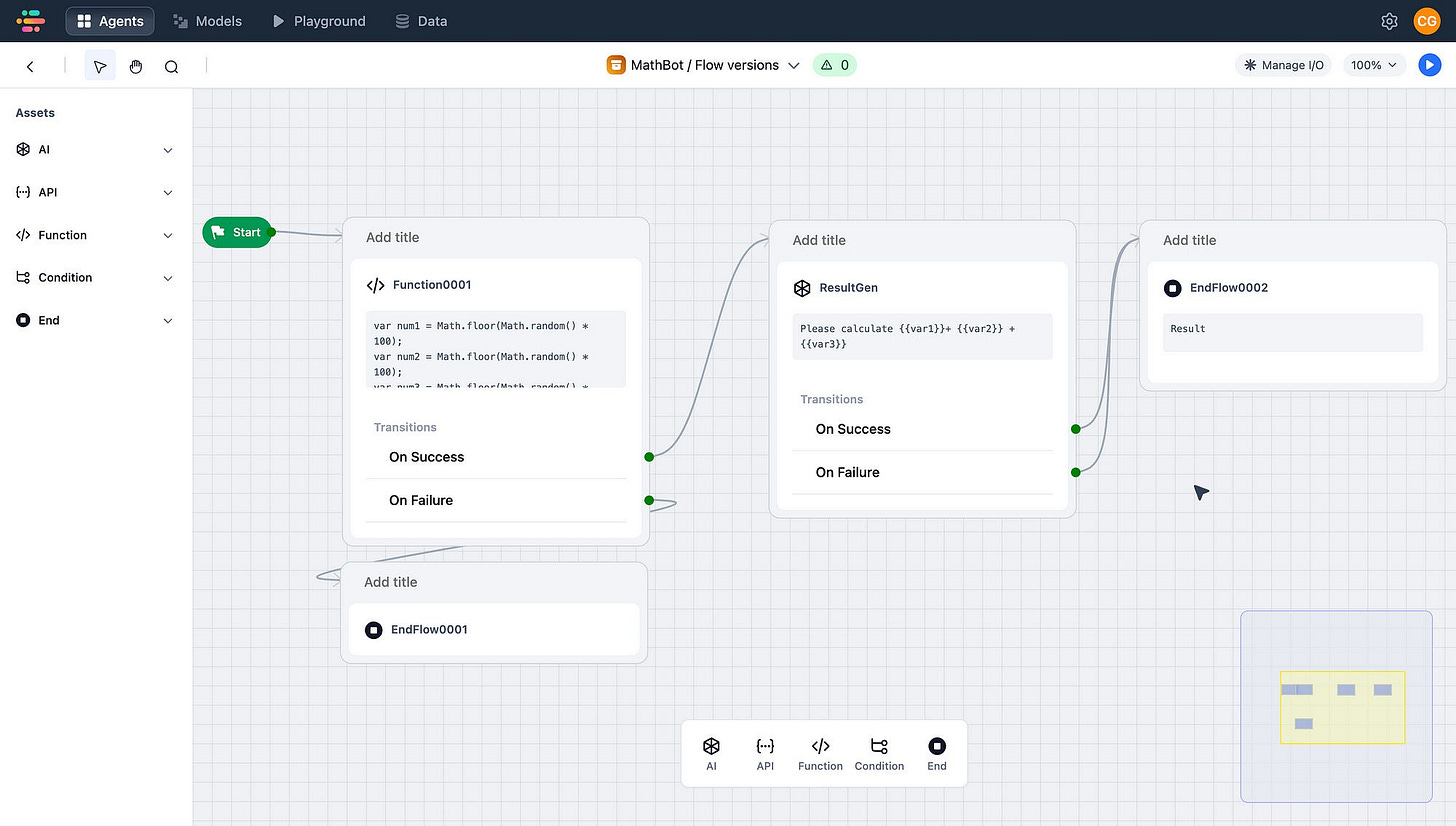1456x826 pixels.
Task: Switch to the Models tab
Action: tap(207, 20)
